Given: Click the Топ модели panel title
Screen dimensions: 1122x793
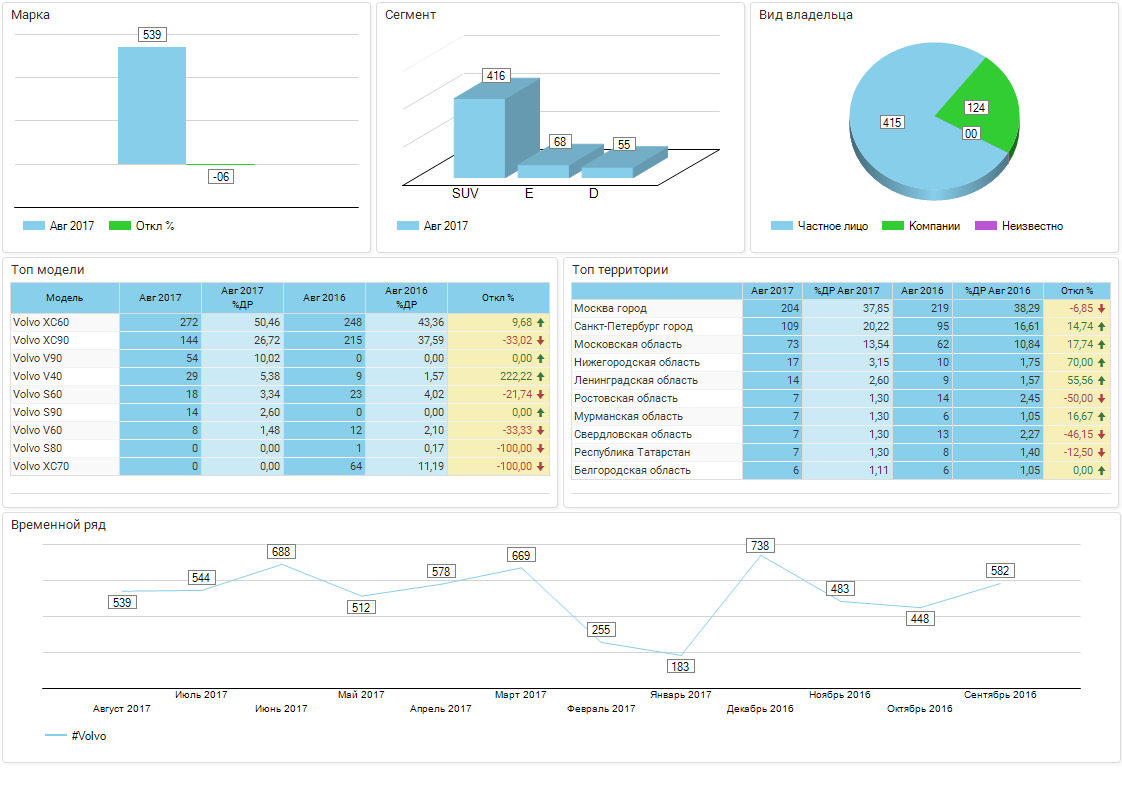Looking at the screenshot, I should (x=48, y=270).
